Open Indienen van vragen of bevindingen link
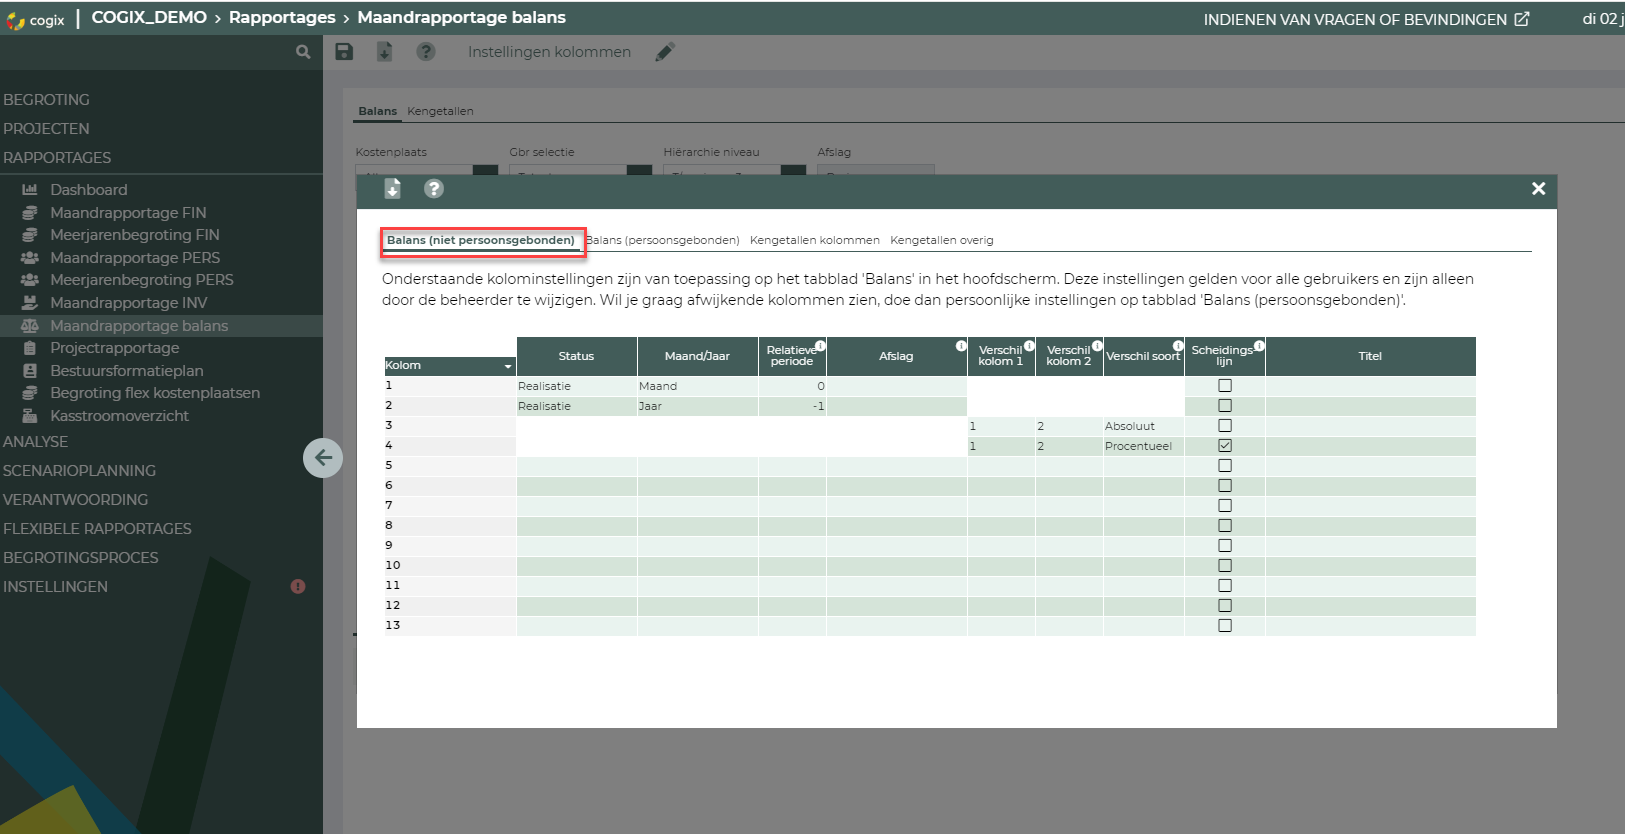 [x=1365, y=19]
